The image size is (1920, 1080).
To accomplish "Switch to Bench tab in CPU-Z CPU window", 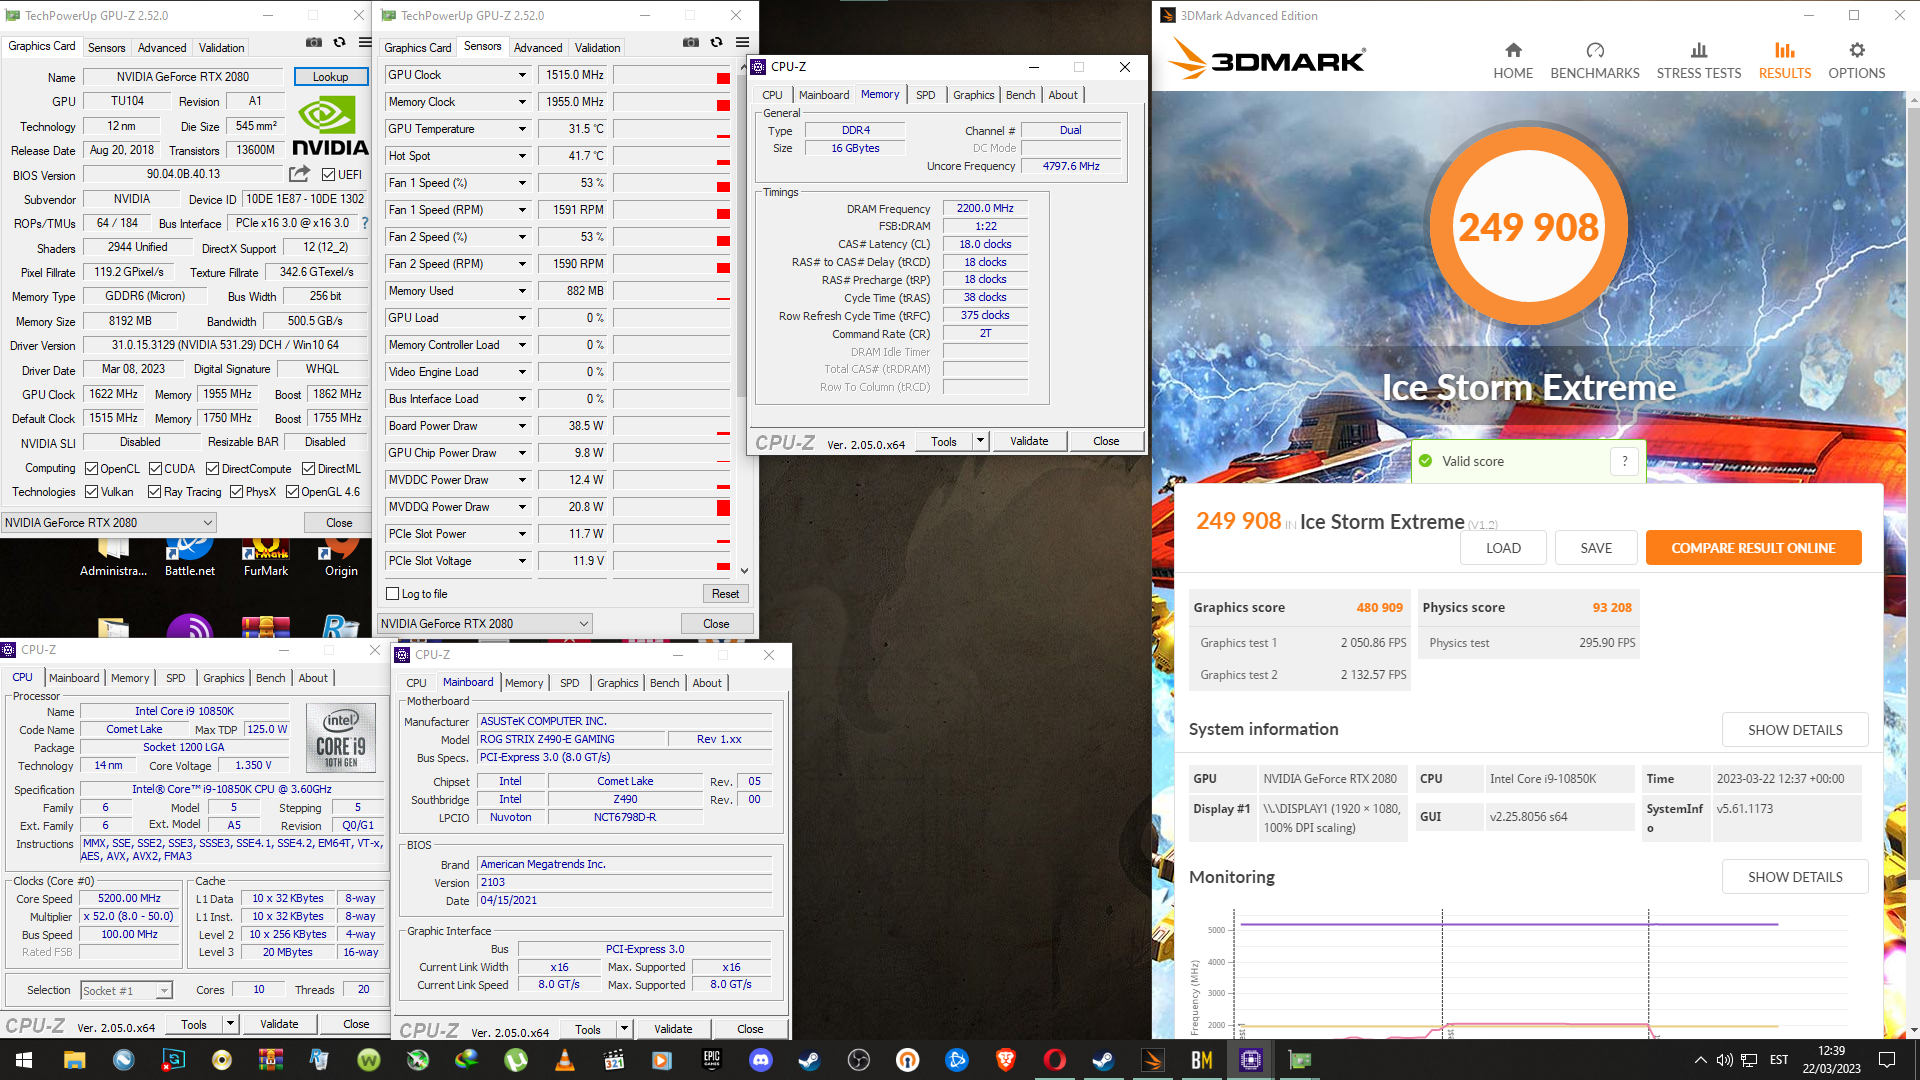I will pyautogui.click(x=270, y=678).
